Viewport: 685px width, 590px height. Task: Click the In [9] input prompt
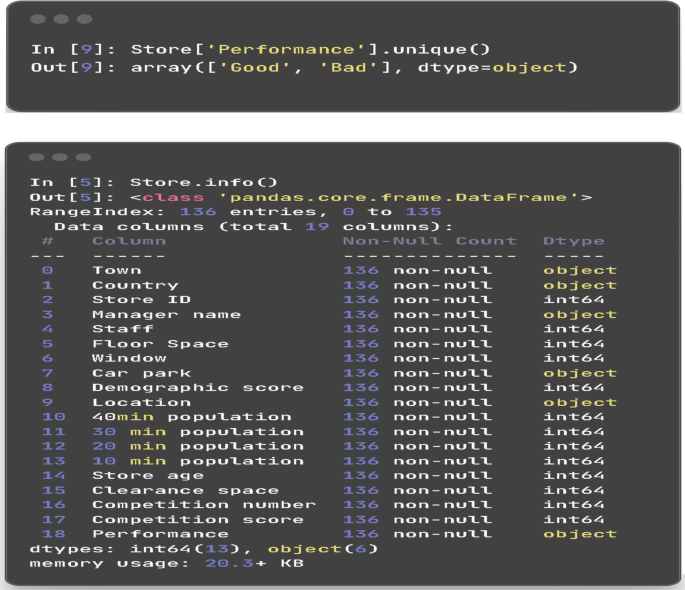coord(61,49)
